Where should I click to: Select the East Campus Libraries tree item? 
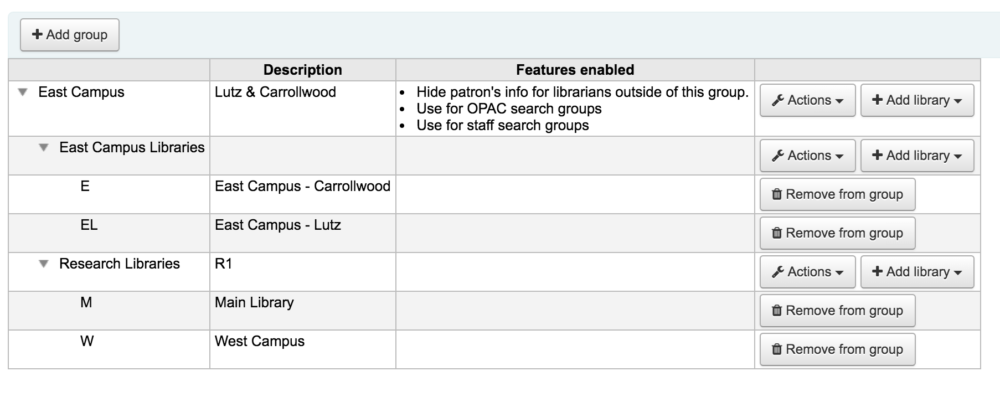pos(132,147)
